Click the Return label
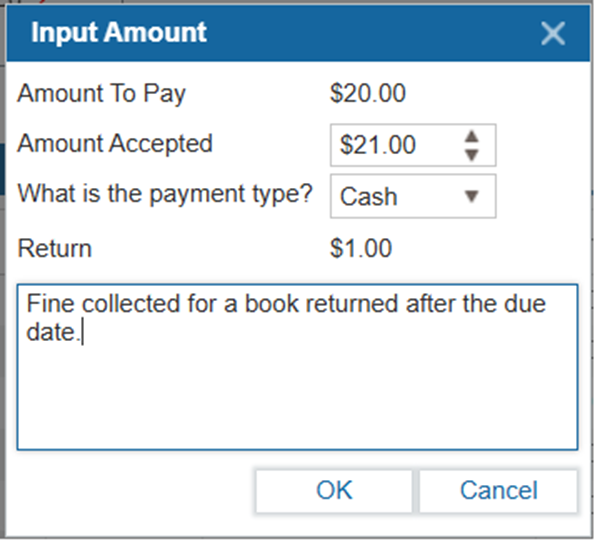 pyautogui.click(x=55, y=248)
